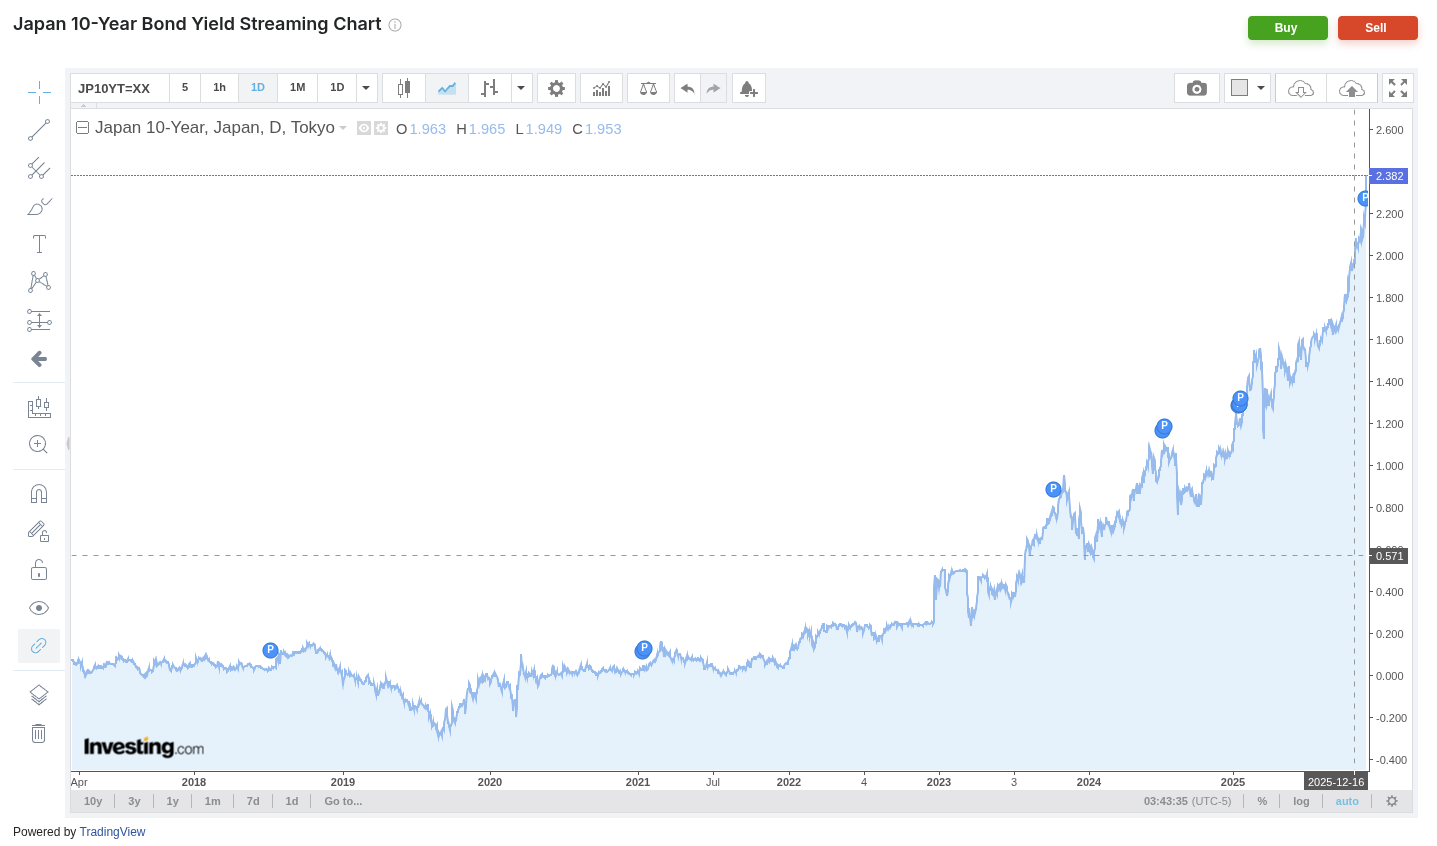Select the 1h interval

tap(219, 88)
